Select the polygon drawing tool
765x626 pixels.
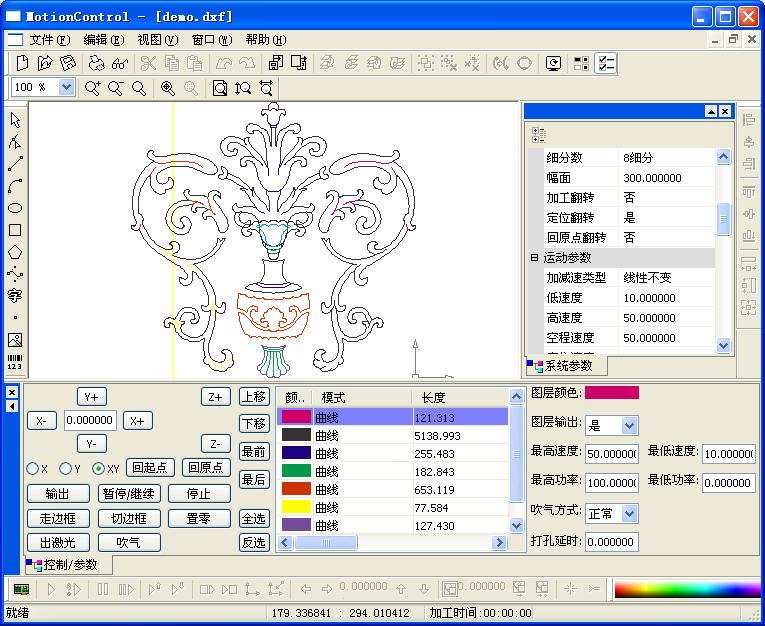click(15, 252)
